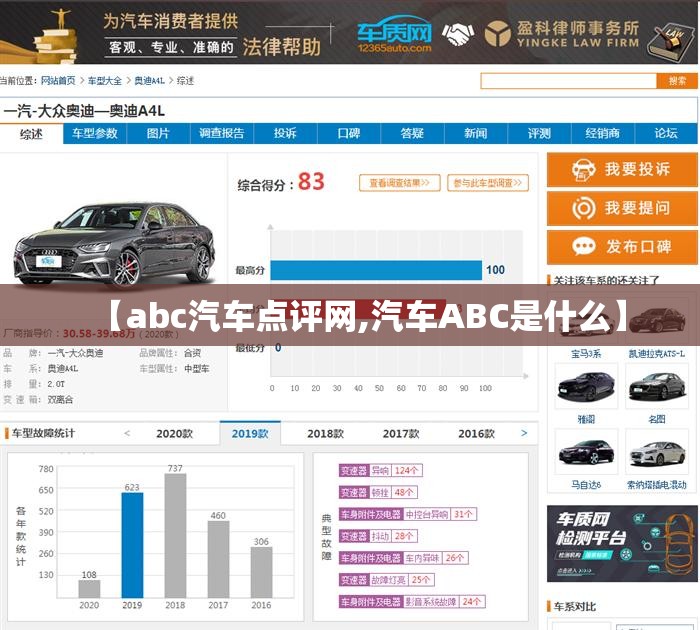Click the 变速器 抖动 28个 fault tag

click(378, 536)
